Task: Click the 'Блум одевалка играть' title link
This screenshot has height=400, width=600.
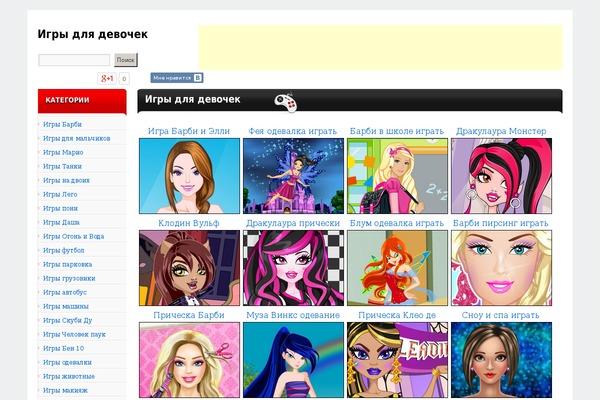Action: [x=397, y=223]
